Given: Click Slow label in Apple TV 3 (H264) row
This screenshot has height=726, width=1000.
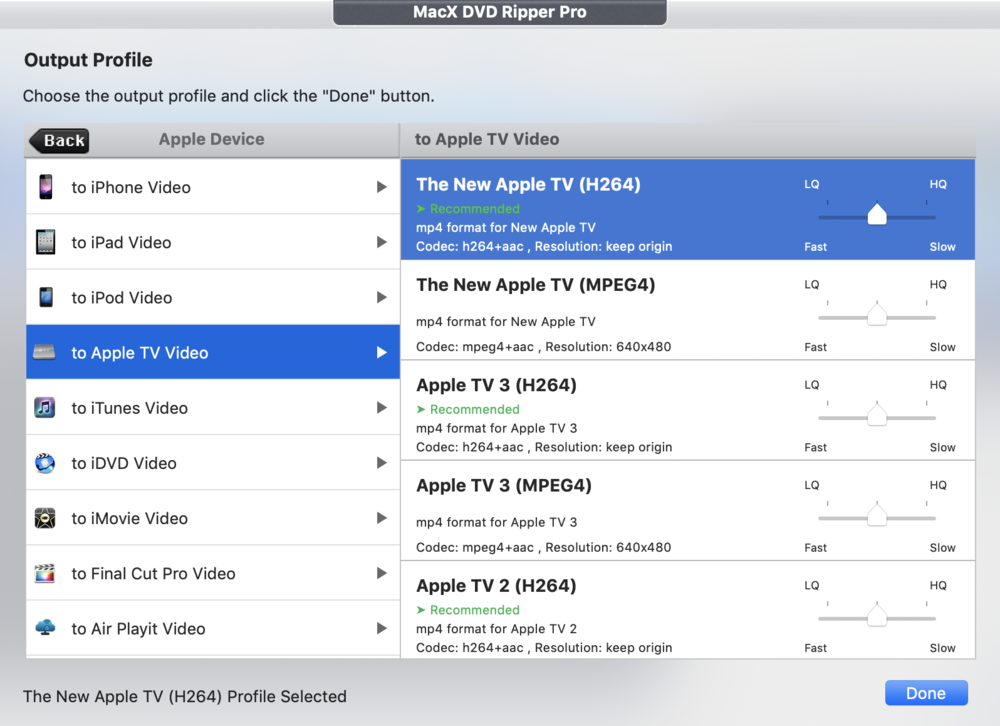Looking at the screenshot, I should pyautogui.click(x=942, y=447).
